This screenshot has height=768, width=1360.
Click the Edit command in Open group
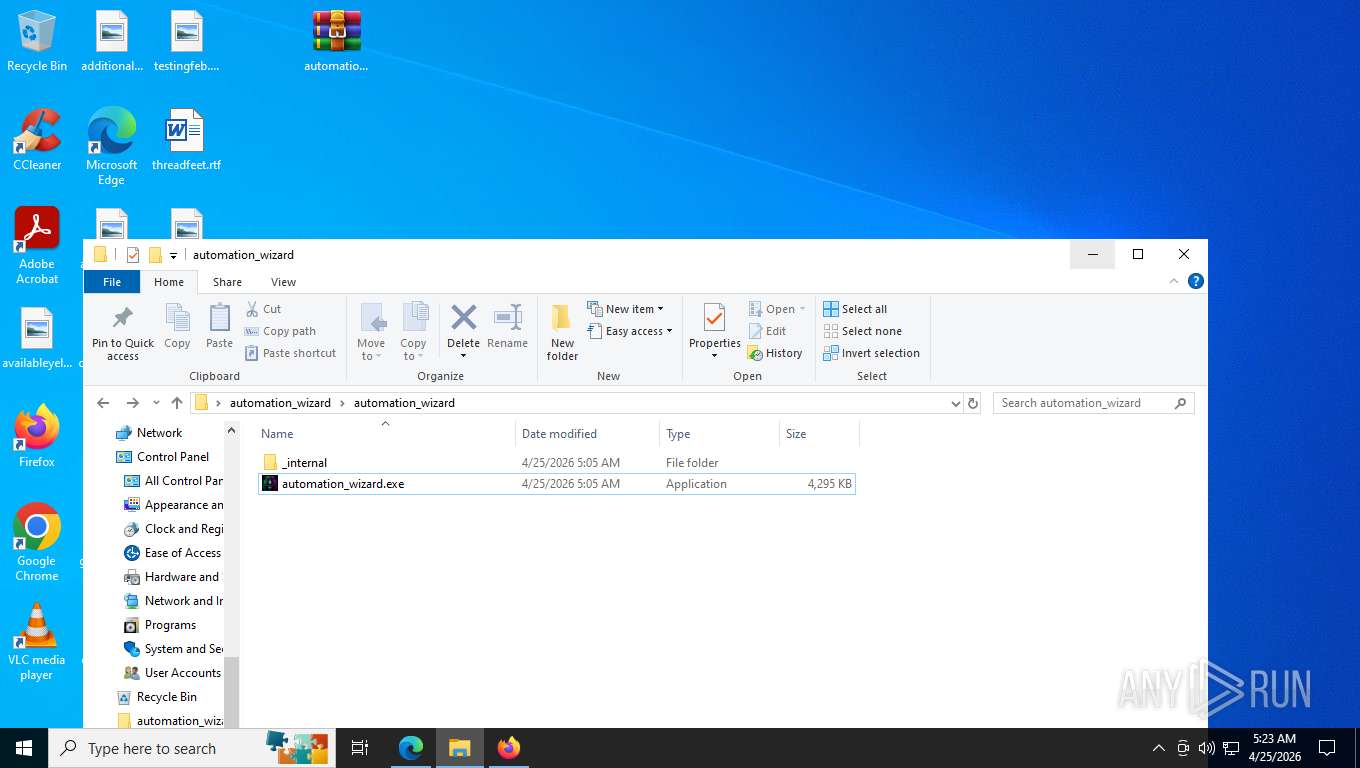tap(767, 331)
